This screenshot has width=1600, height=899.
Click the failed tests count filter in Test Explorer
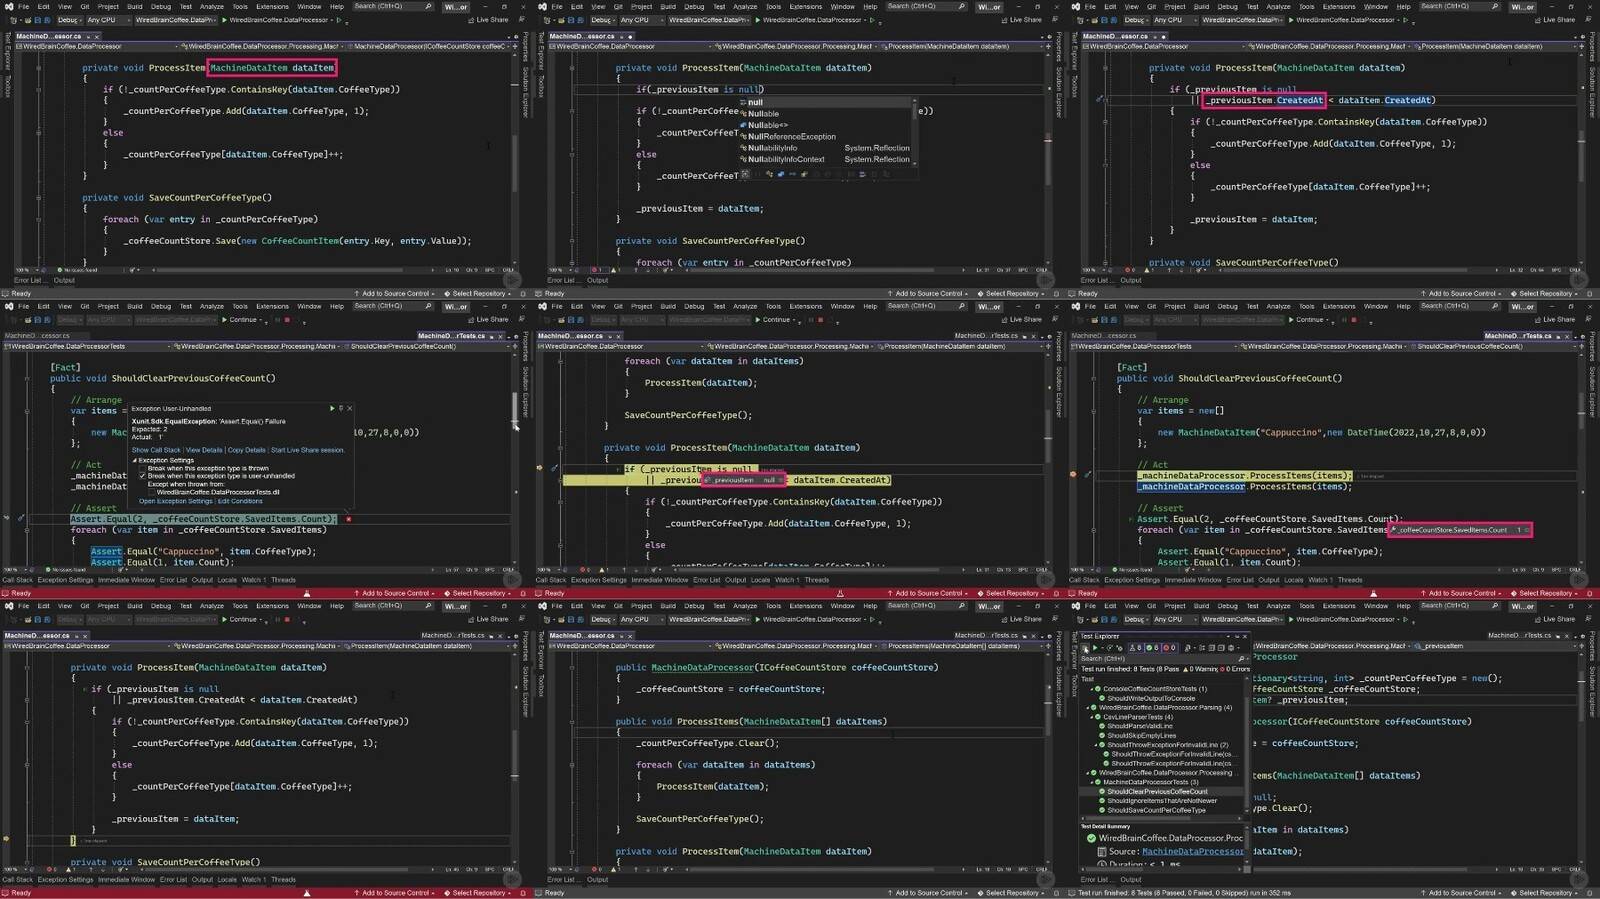click(x=1168, y=648)
